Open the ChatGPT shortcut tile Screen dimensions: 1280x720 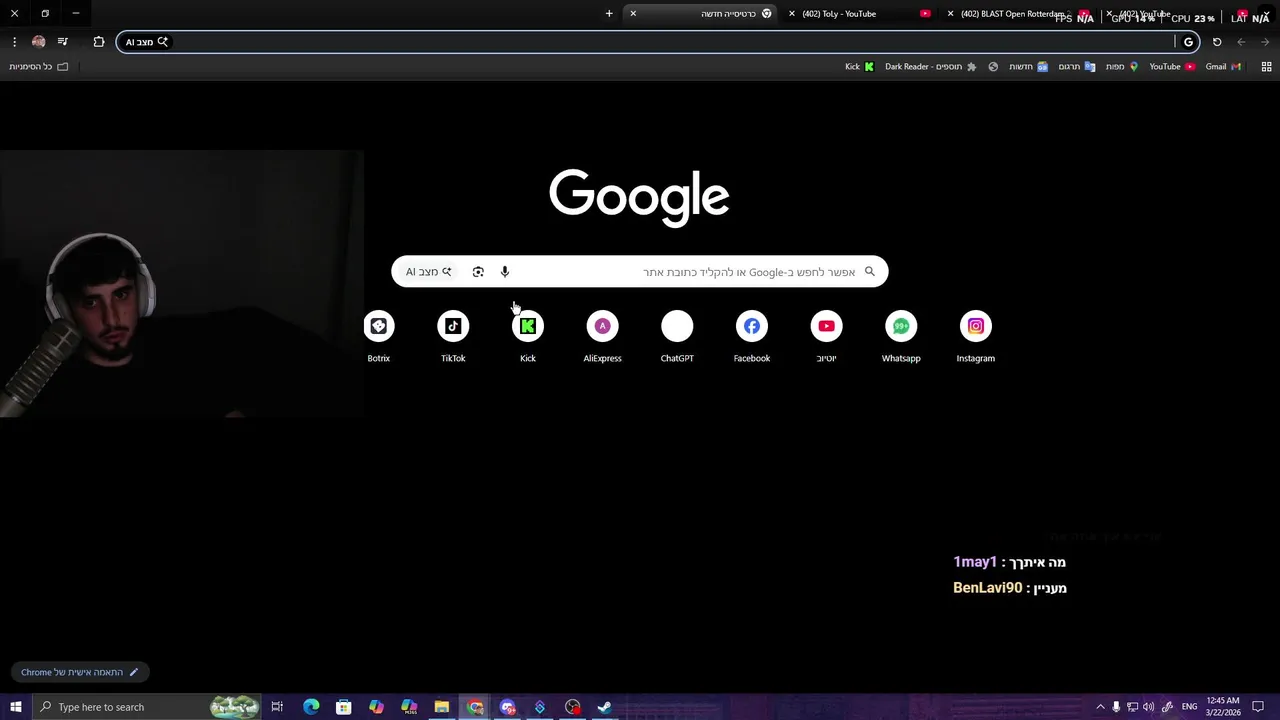(677, 337)
